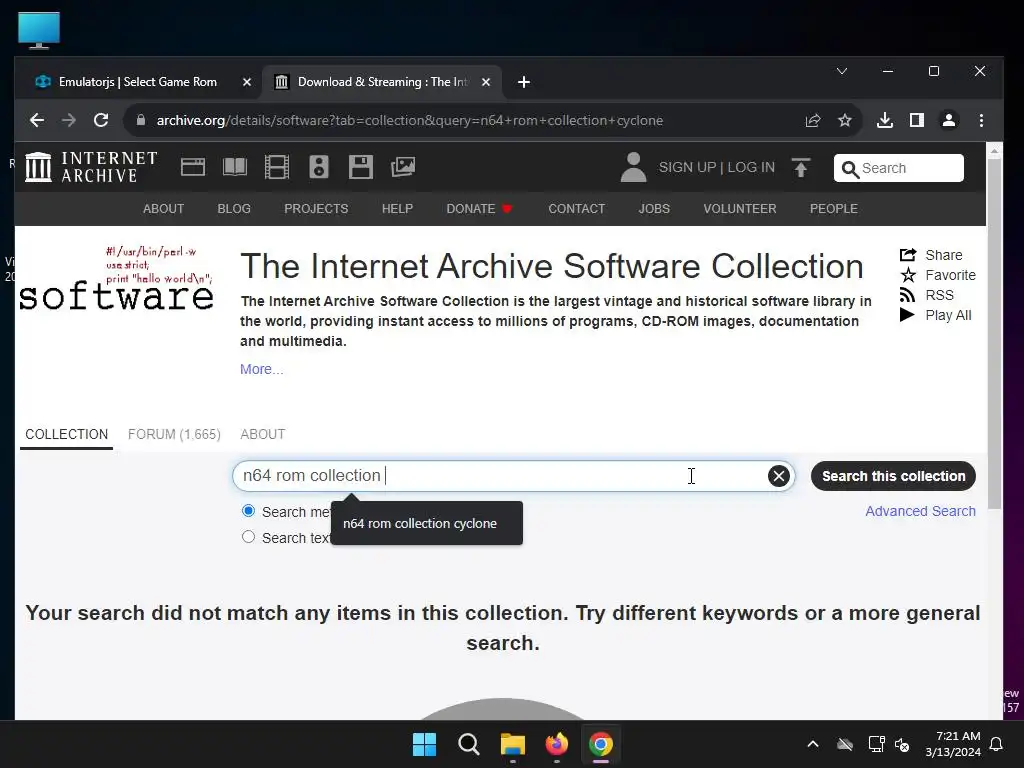
Task: Open the Web (Wayback) media icon
Action: pyautogui.click(x=193, y=167)
